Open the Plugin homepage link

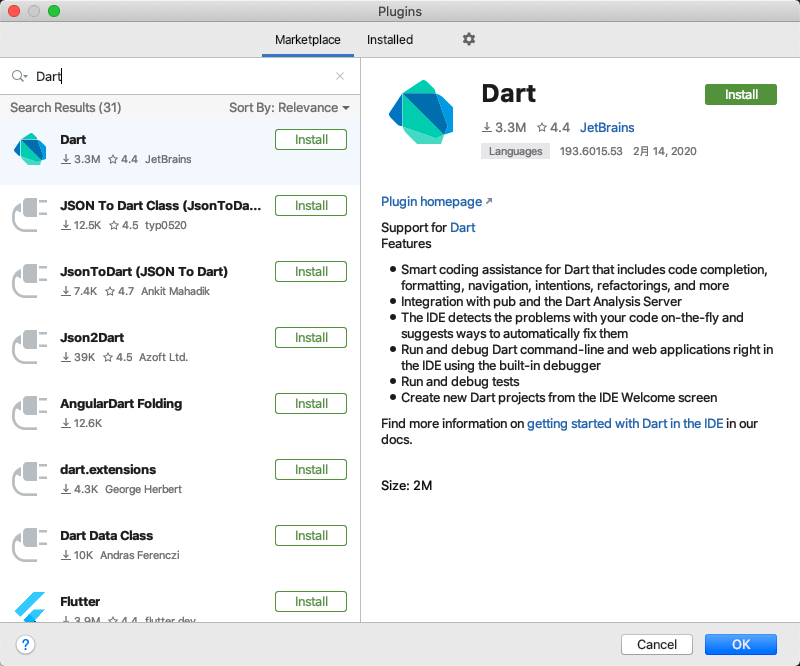click(437, 202)
